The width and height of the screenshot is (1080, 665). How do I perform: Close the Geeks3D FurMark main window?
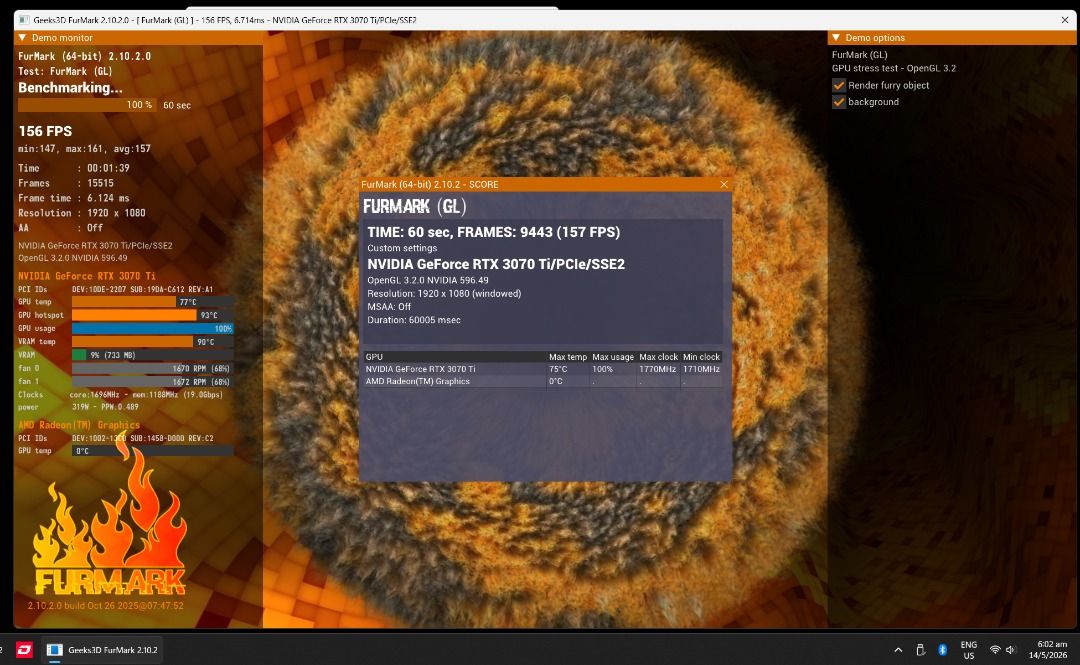click(x=1065, y=20)
